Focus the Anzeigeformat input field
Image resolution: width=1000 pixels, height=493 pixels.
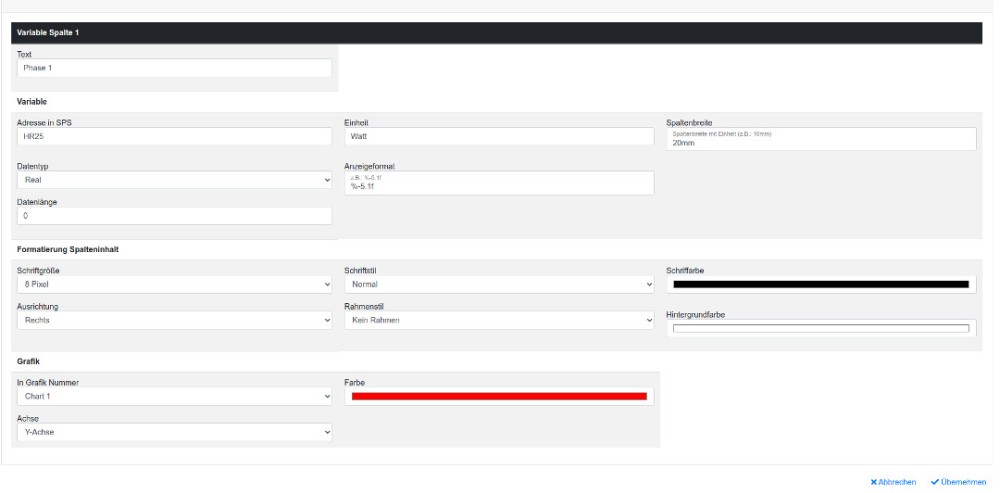(x=498, y=184)
